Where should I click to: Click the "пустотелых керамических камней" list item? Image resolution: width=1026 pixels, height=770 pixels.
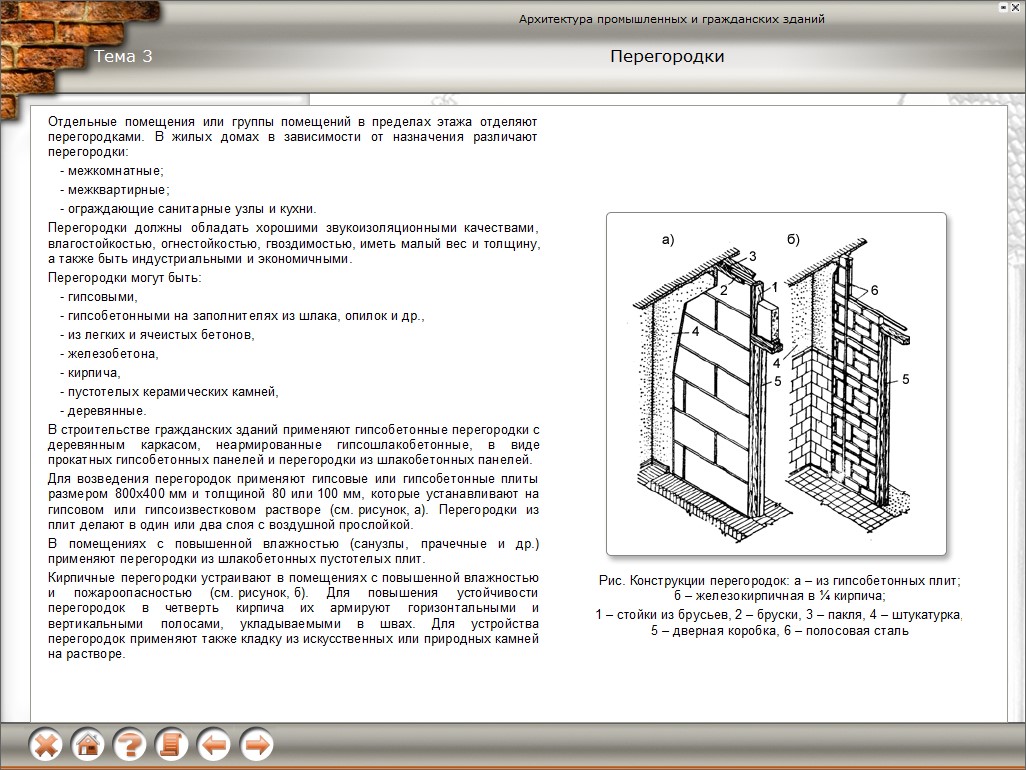pos(169,392)
